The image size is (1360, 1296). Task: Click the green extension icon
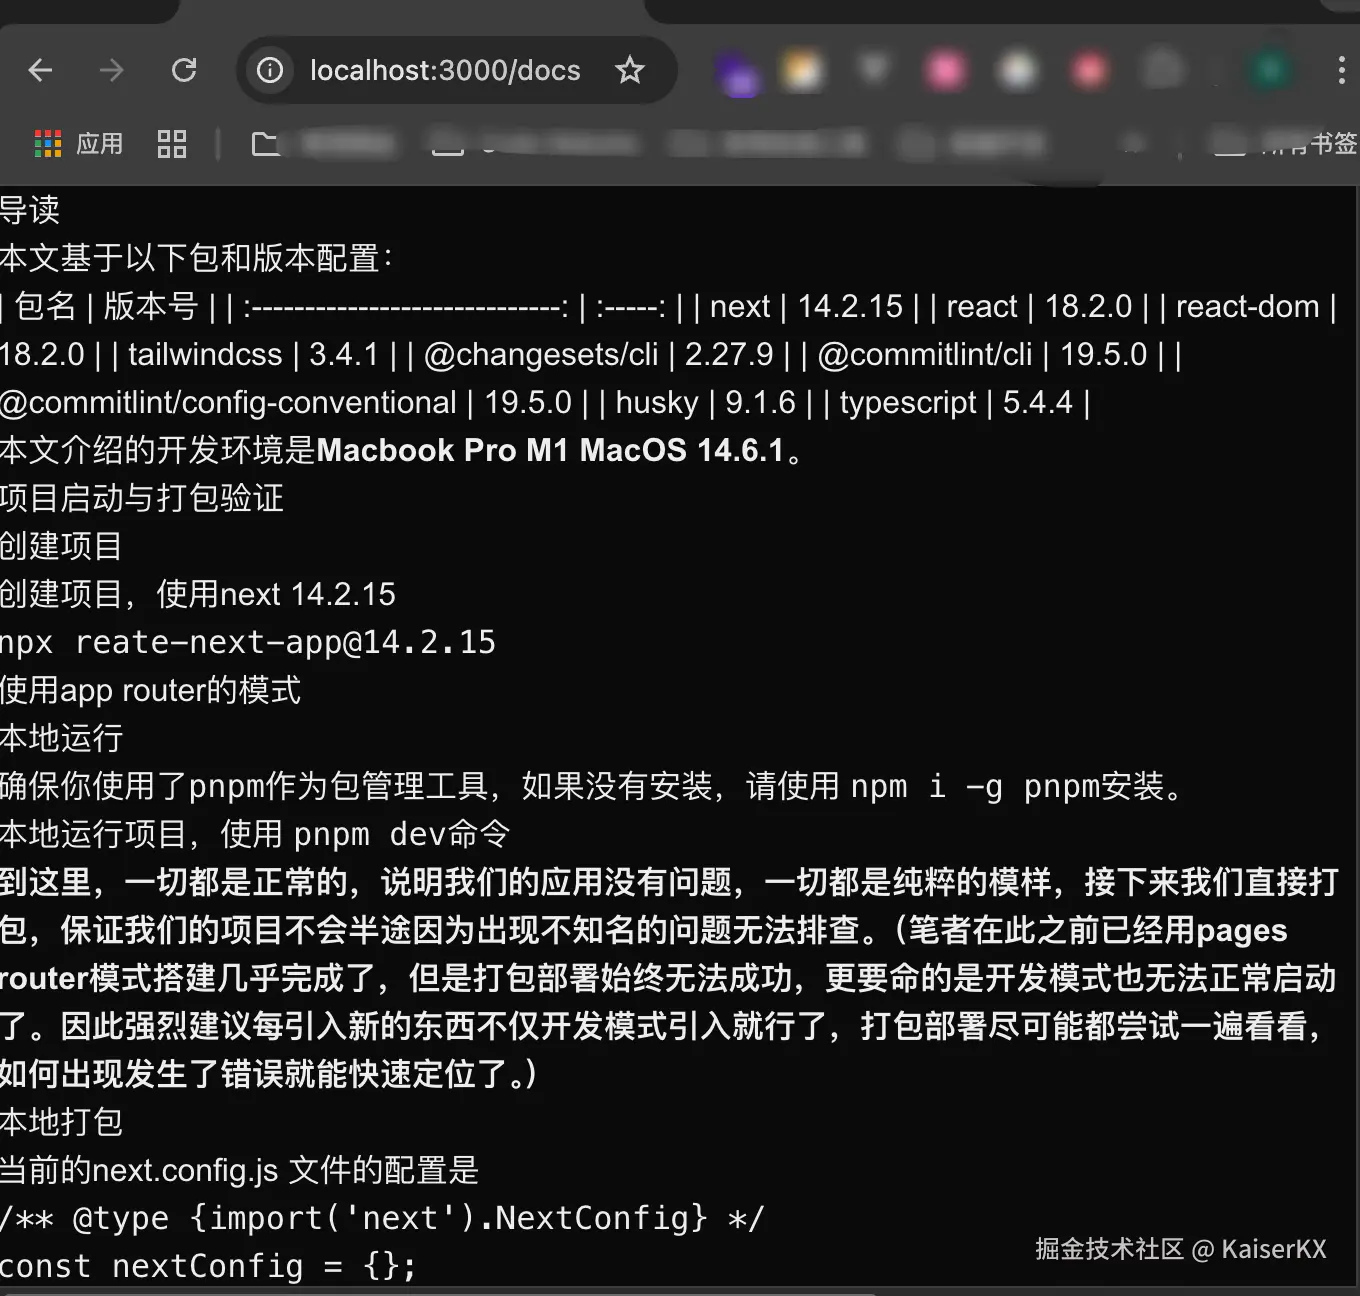(1270, 70)
